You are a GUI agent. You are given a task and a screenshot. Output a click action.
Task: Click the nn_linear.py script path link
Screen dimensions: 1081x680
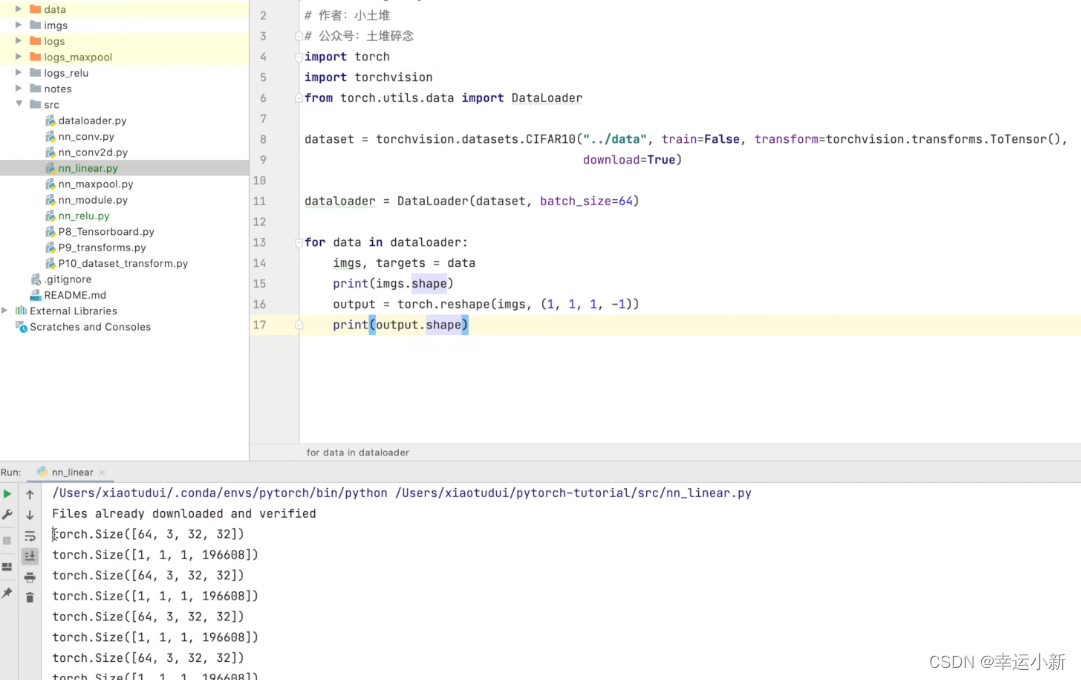574,493
